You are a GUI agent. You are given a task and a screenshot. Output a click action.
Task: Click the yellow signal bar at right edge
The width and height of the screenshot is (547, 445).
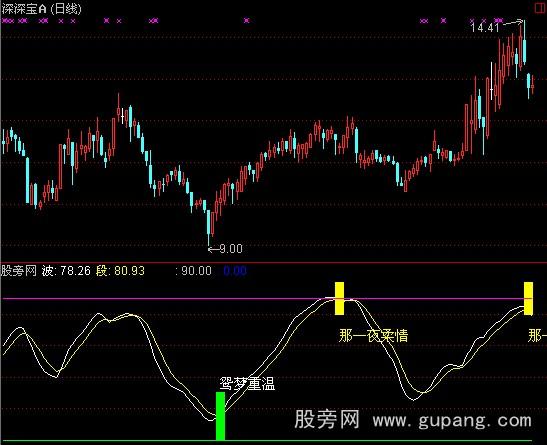pyautogui.click(x=529, y=299)
